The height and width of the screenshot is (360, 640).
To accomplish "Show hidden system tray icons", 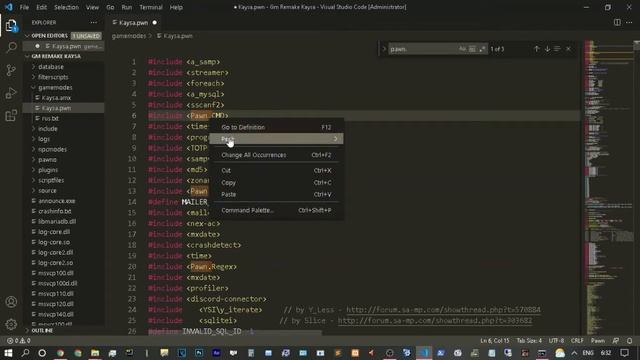I will (x=574, y=353).
